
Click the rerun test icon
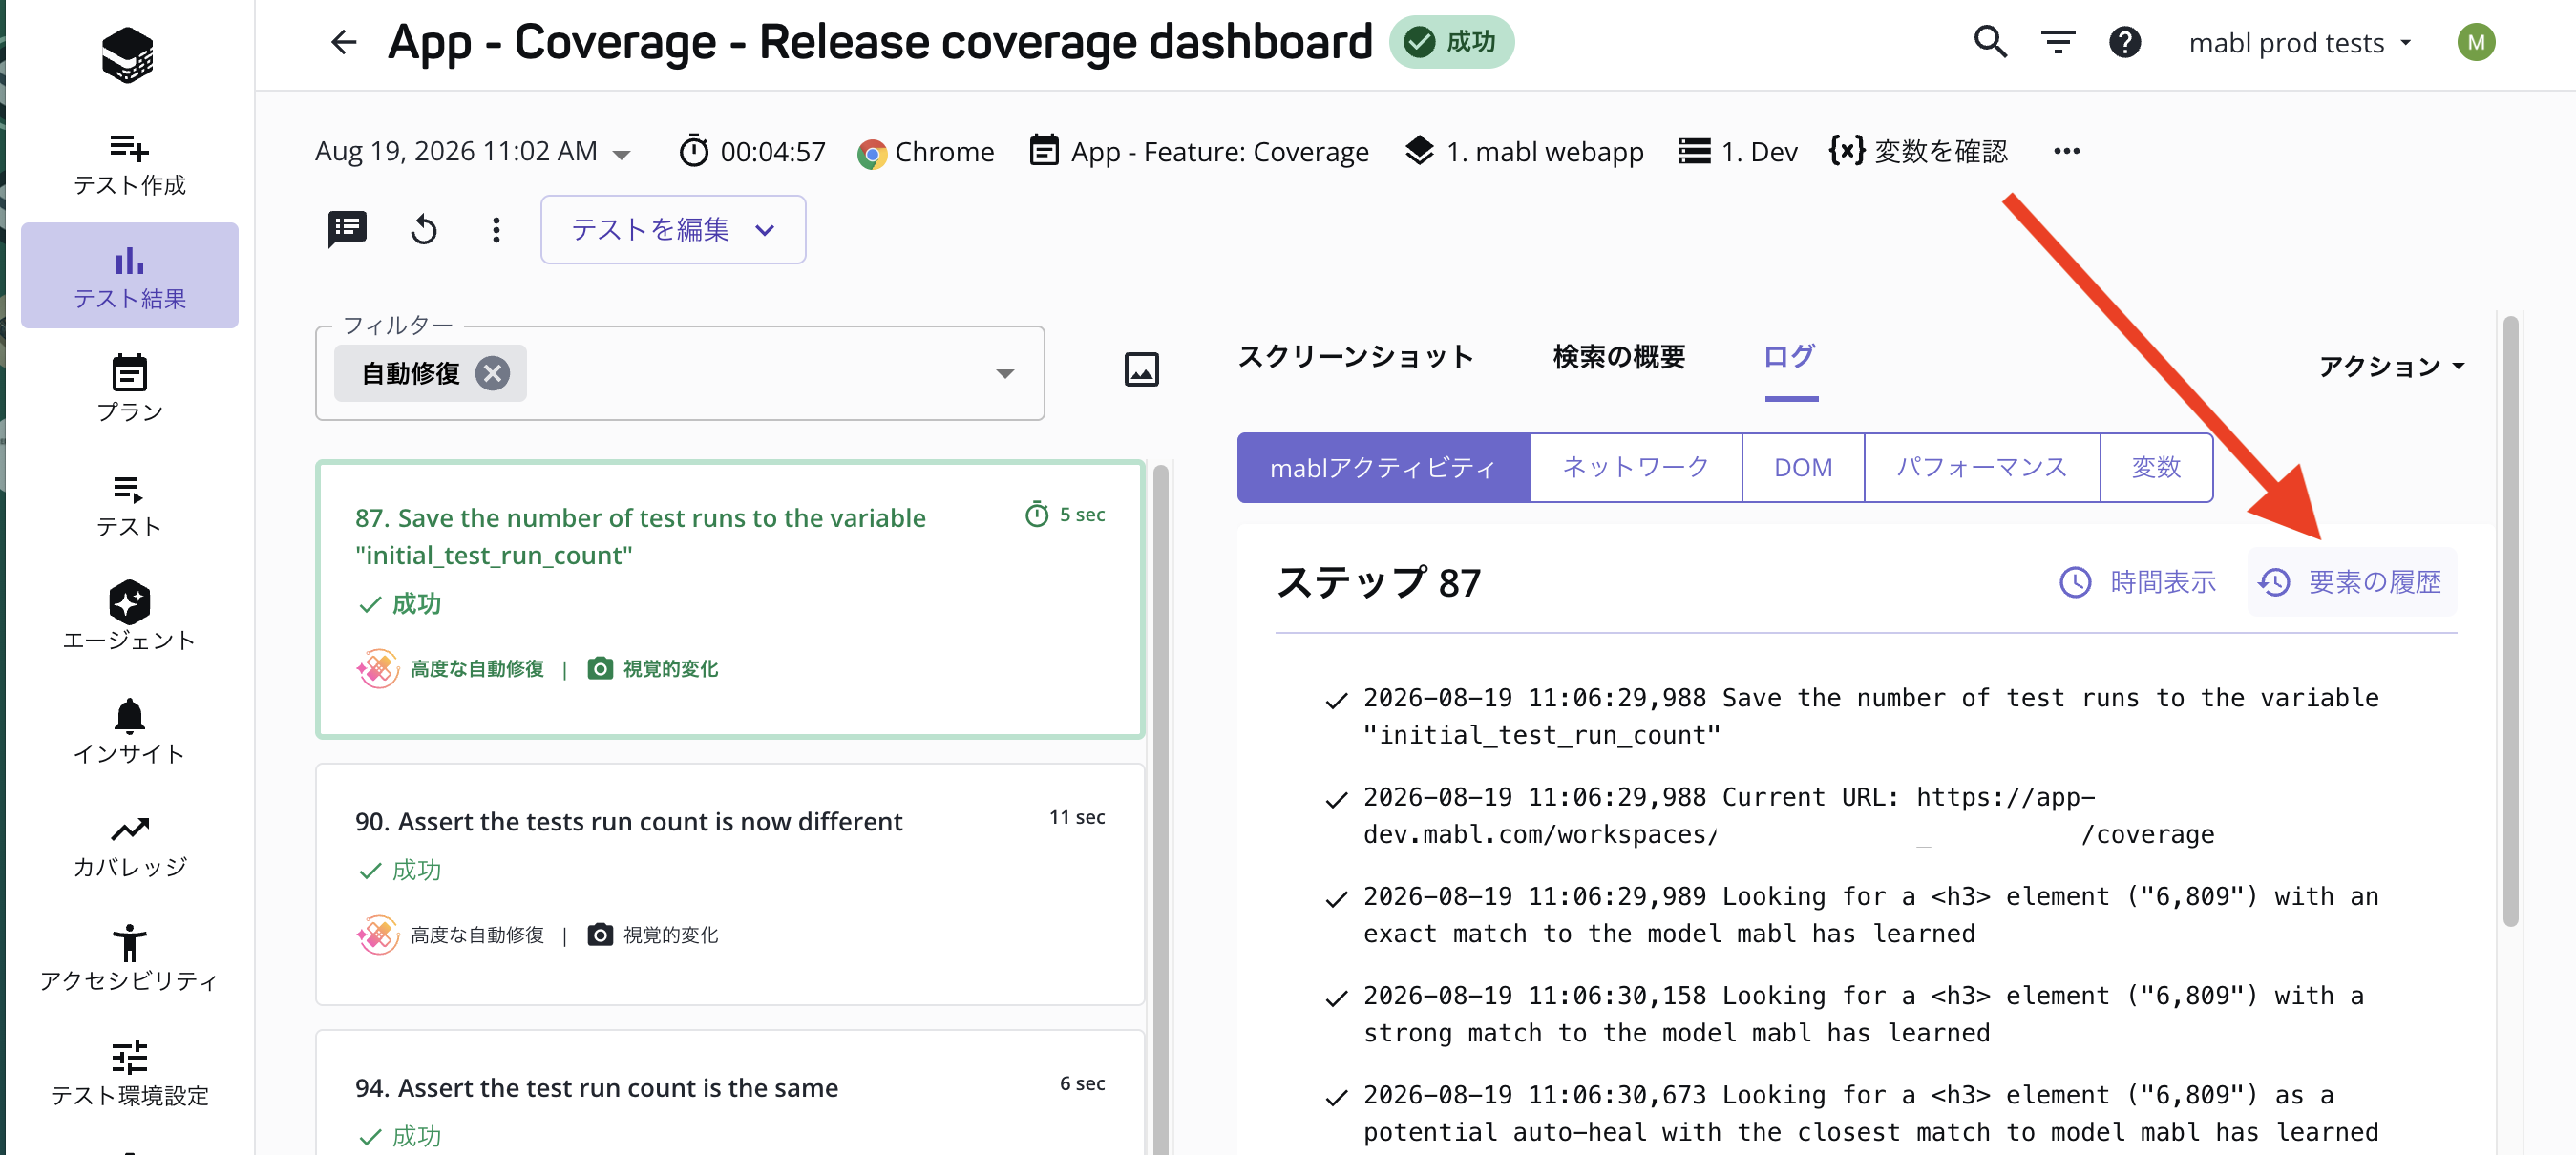[424, 229]
